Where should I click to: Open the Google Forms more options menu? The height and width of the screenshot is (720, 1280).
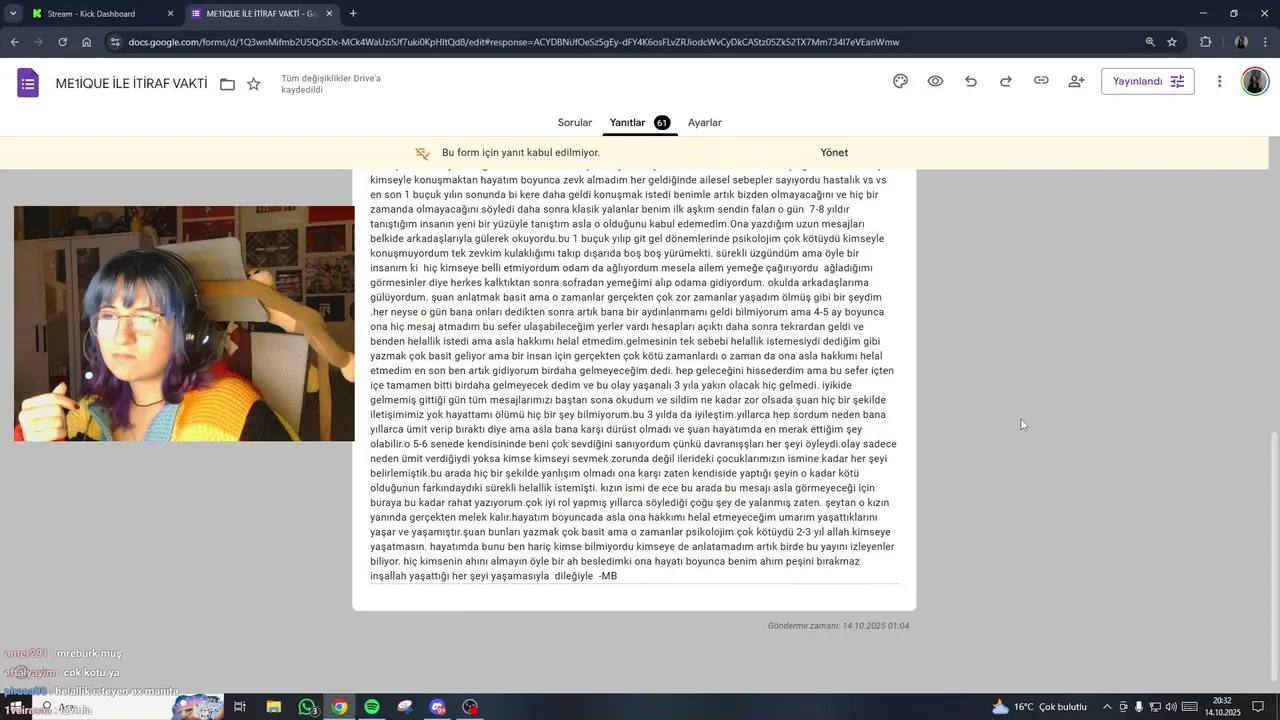tap(1219, 81)
